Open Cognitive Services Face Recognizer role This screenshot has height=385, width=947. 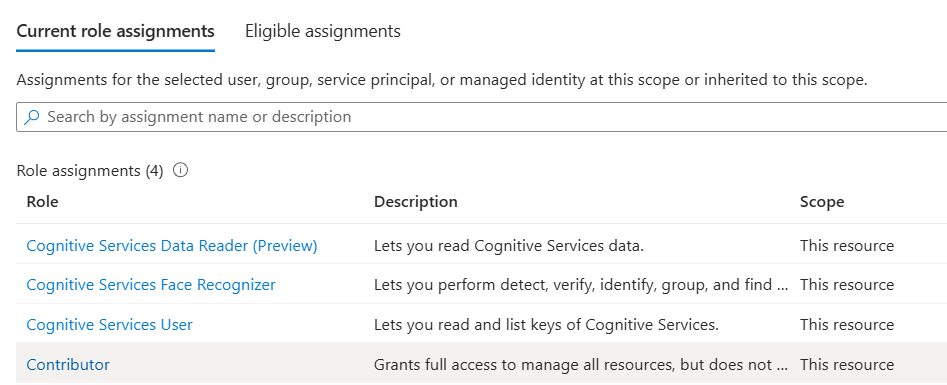pos(151,285)
